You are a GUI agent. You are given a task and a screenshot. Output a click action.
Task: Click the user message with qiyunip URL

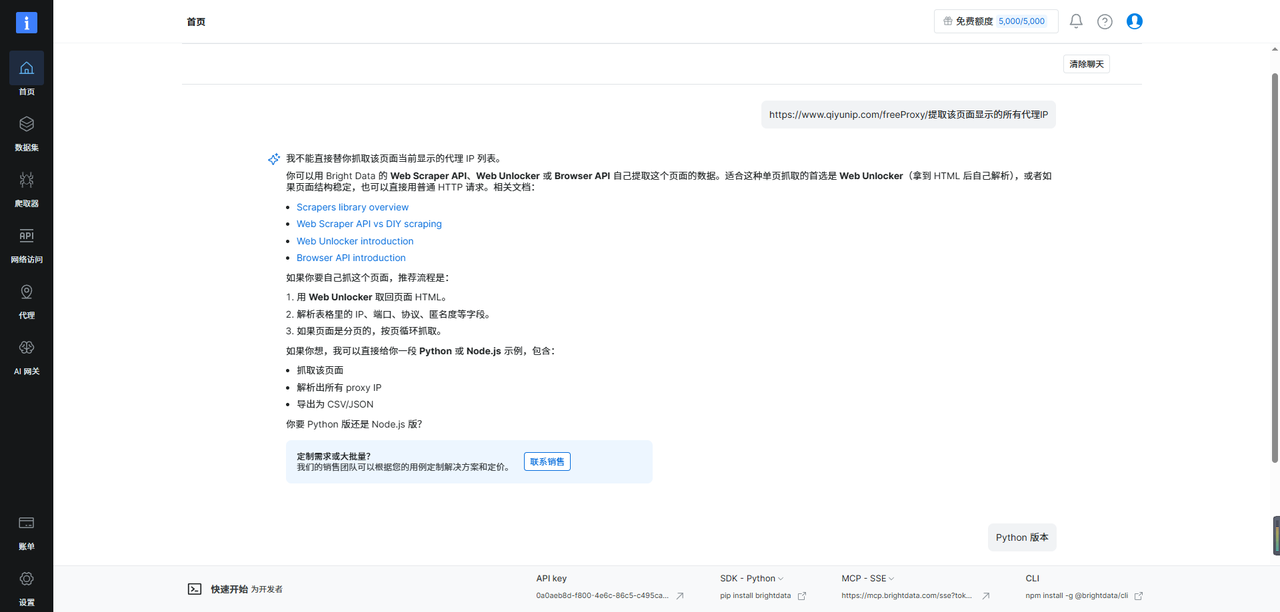click(908, 115)
